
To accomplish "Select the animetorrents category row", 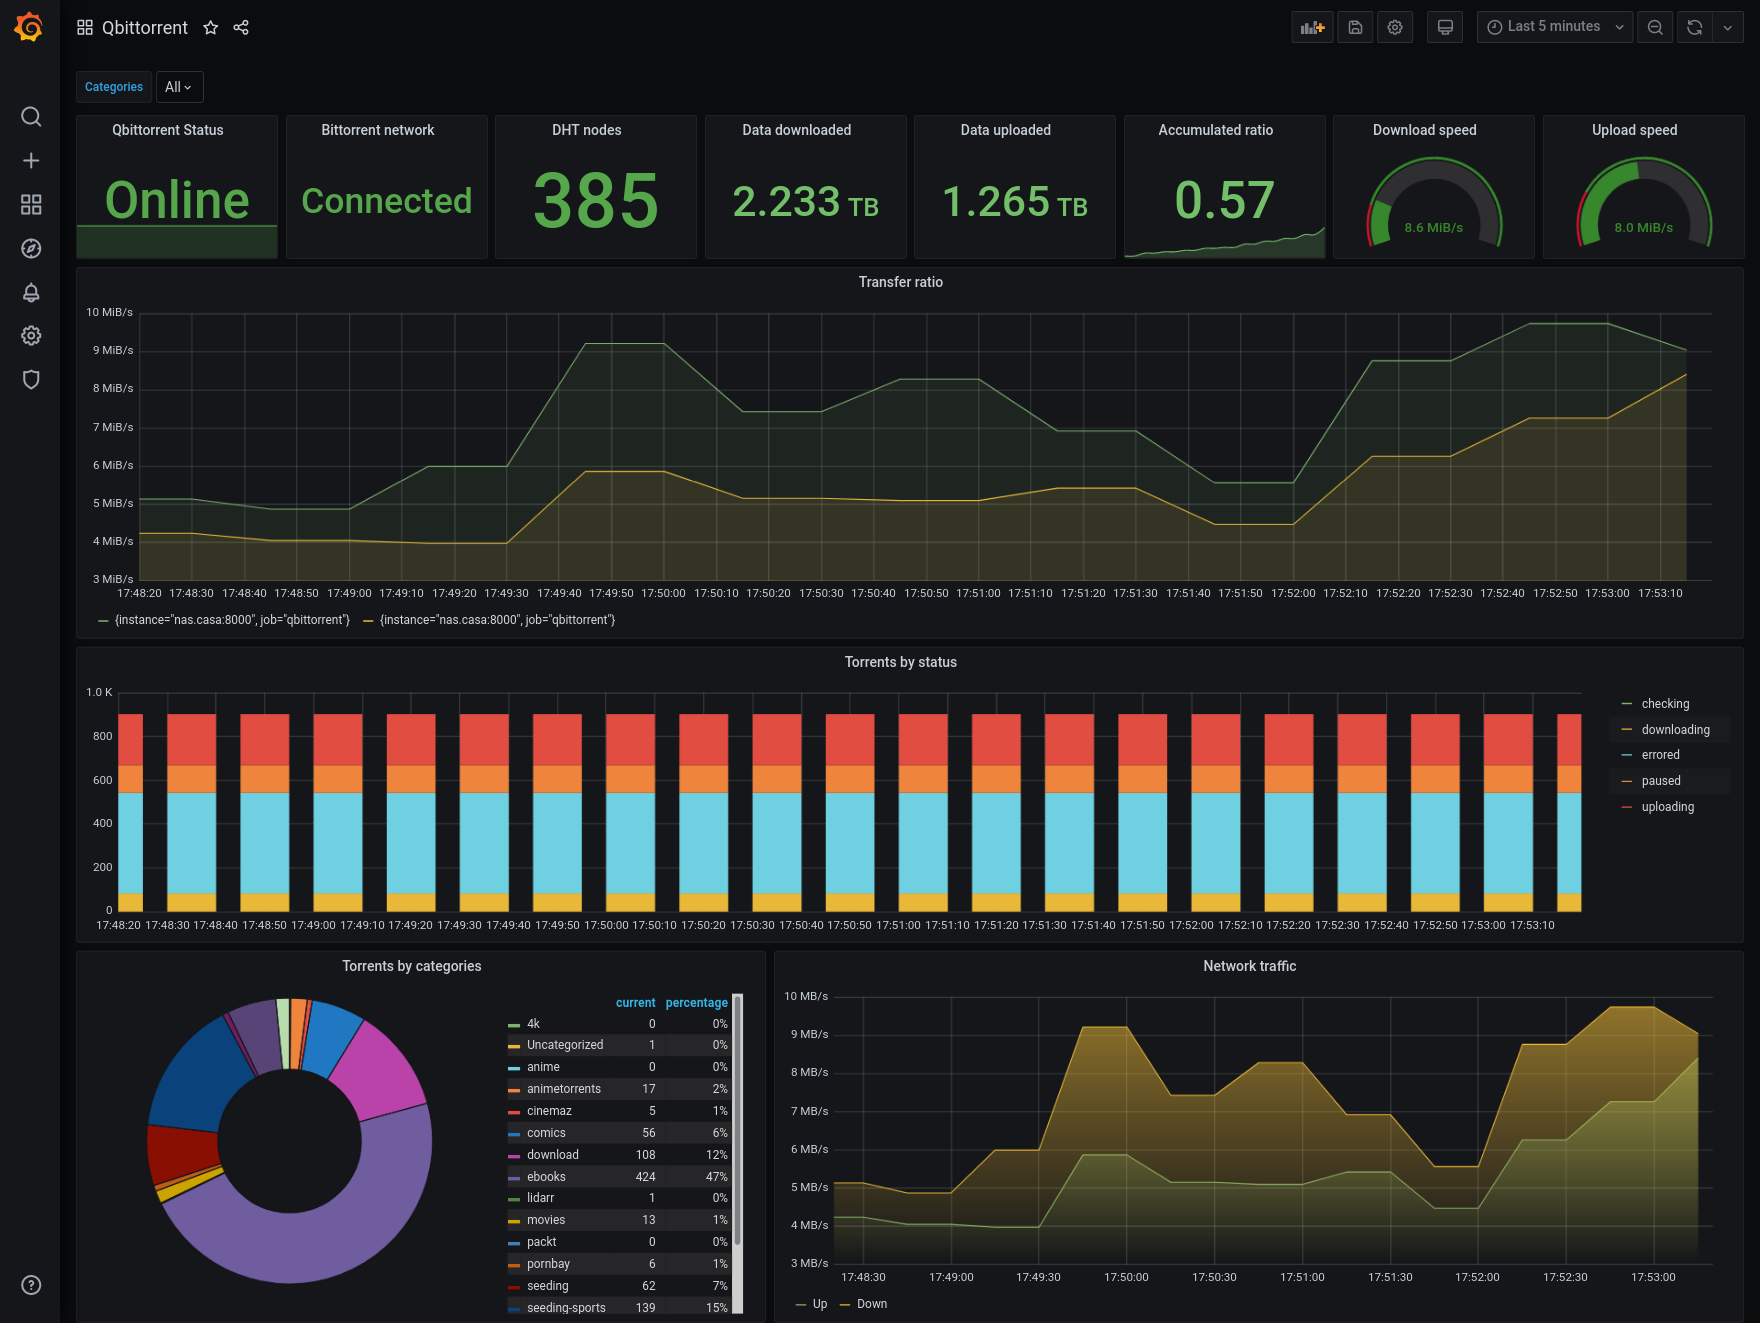I will tap(618, 1089).
